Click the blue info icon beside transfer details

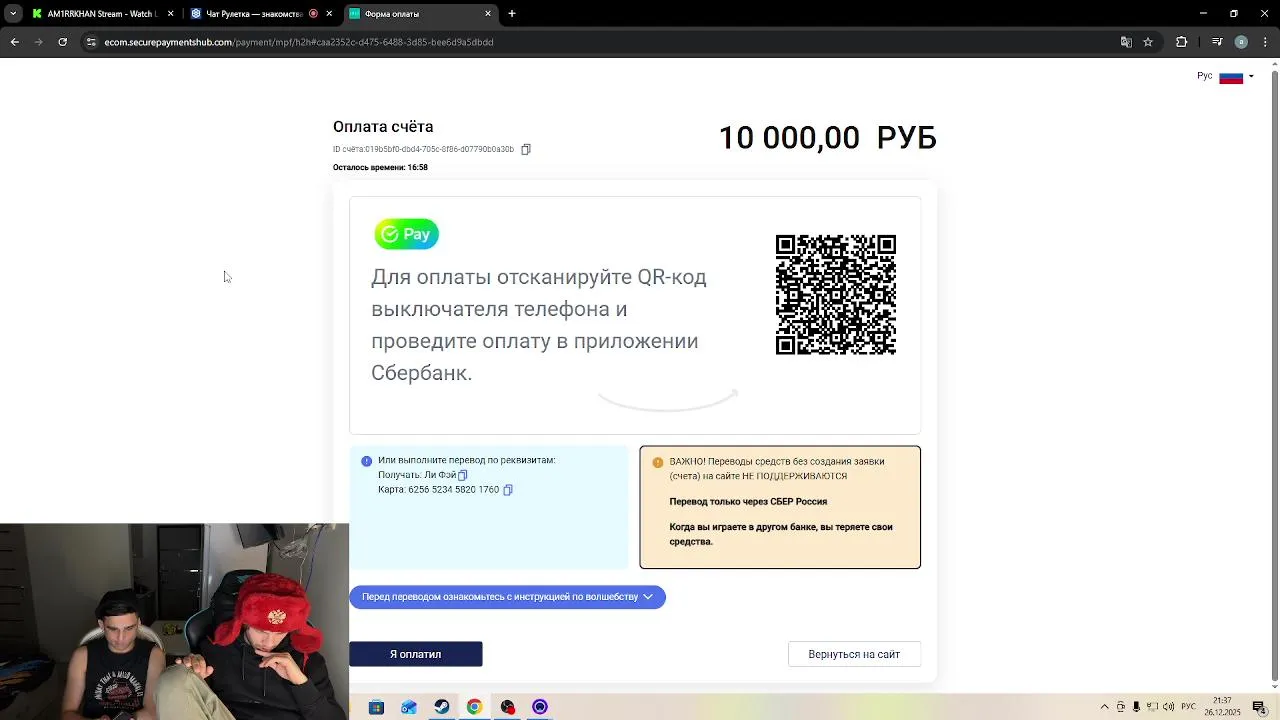pyautogui.click(x=366, y=461)
